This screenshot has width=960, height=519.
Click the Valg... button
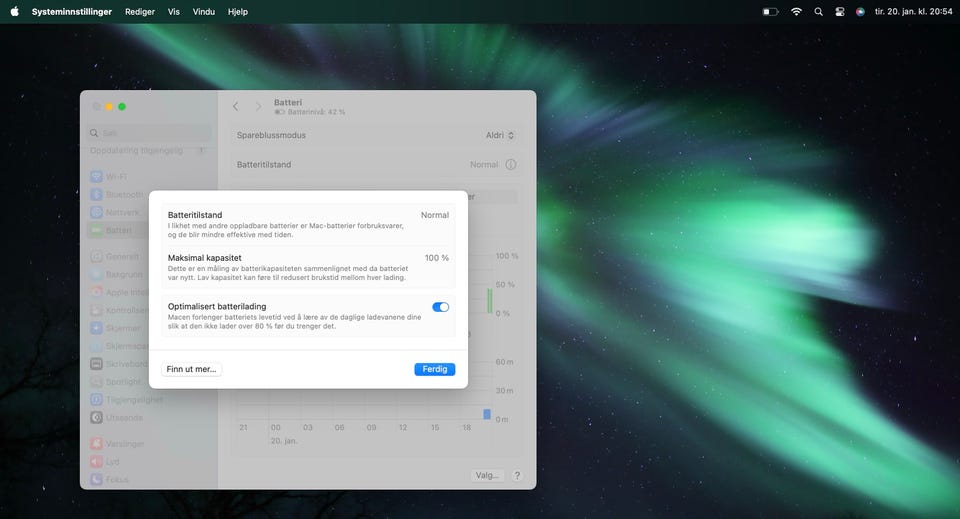coord(487,476)
